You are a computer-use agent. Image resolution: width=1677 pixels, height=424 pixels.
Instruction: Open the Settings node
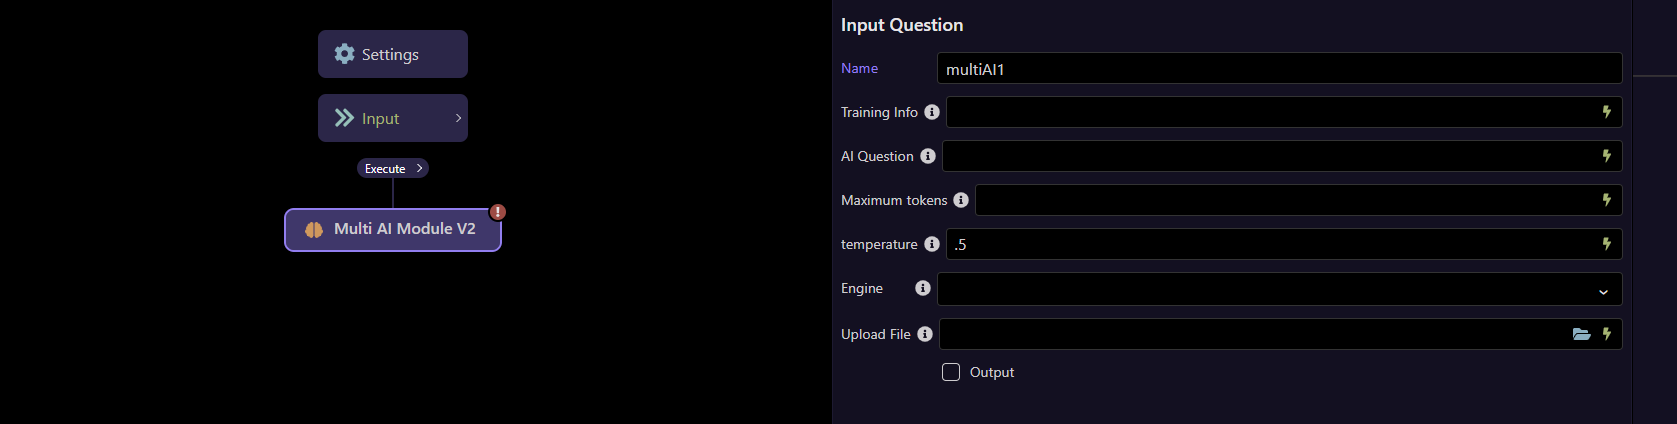pyautogui.click(x=392, y=54)
